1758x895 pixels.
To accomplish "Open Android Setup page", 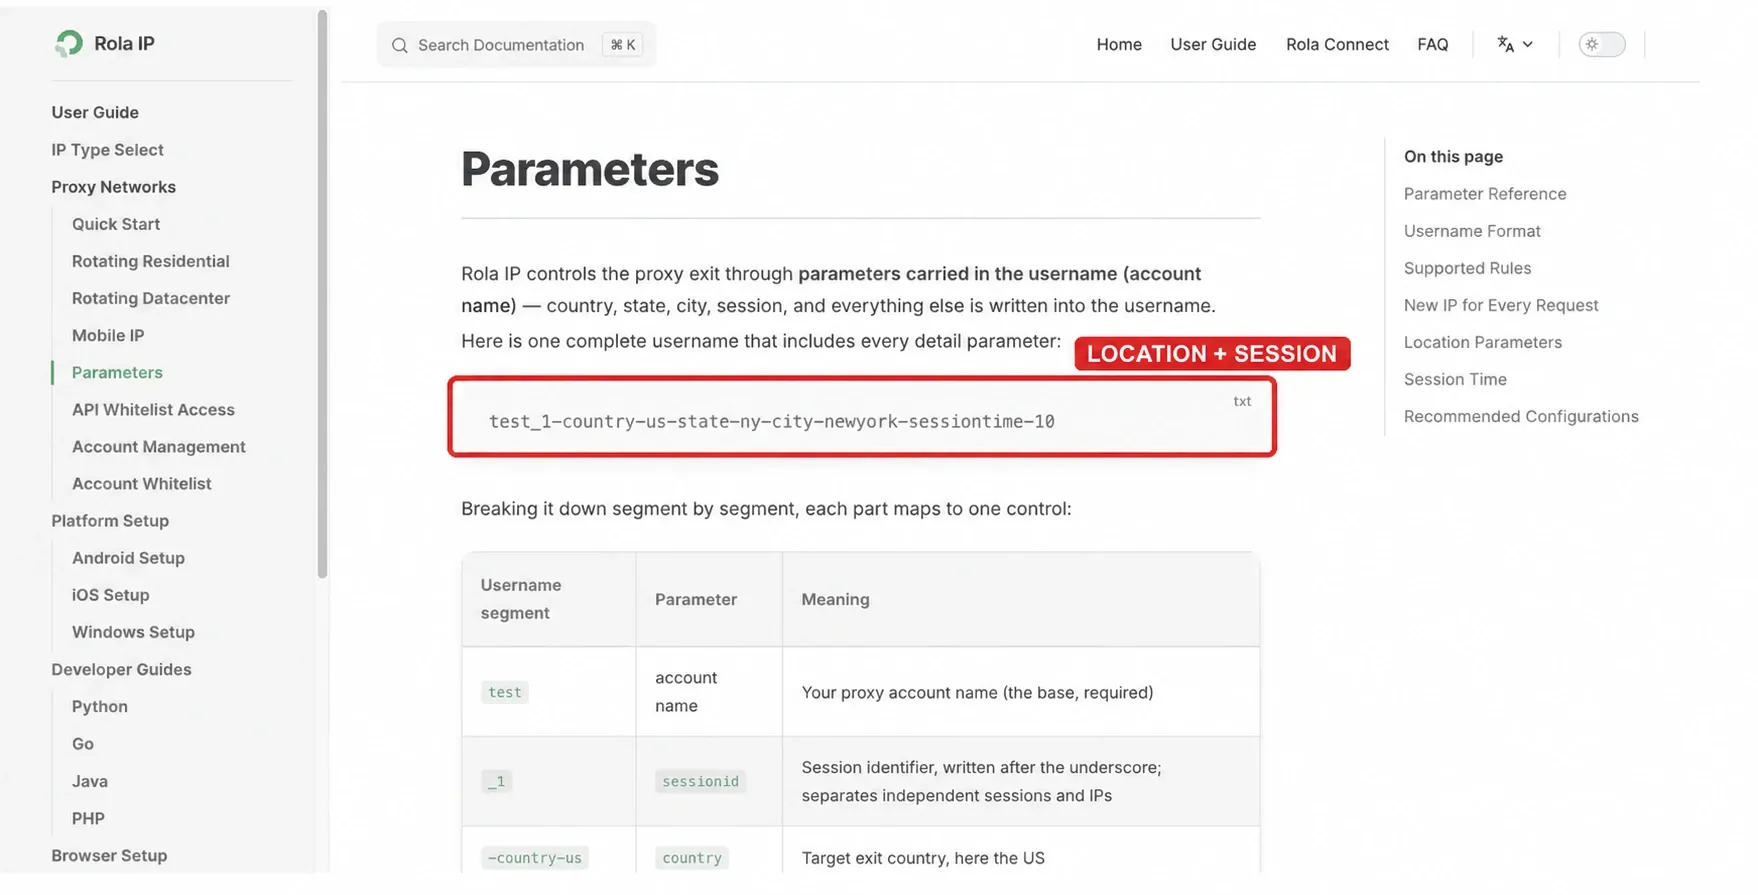I will [128, 556].
